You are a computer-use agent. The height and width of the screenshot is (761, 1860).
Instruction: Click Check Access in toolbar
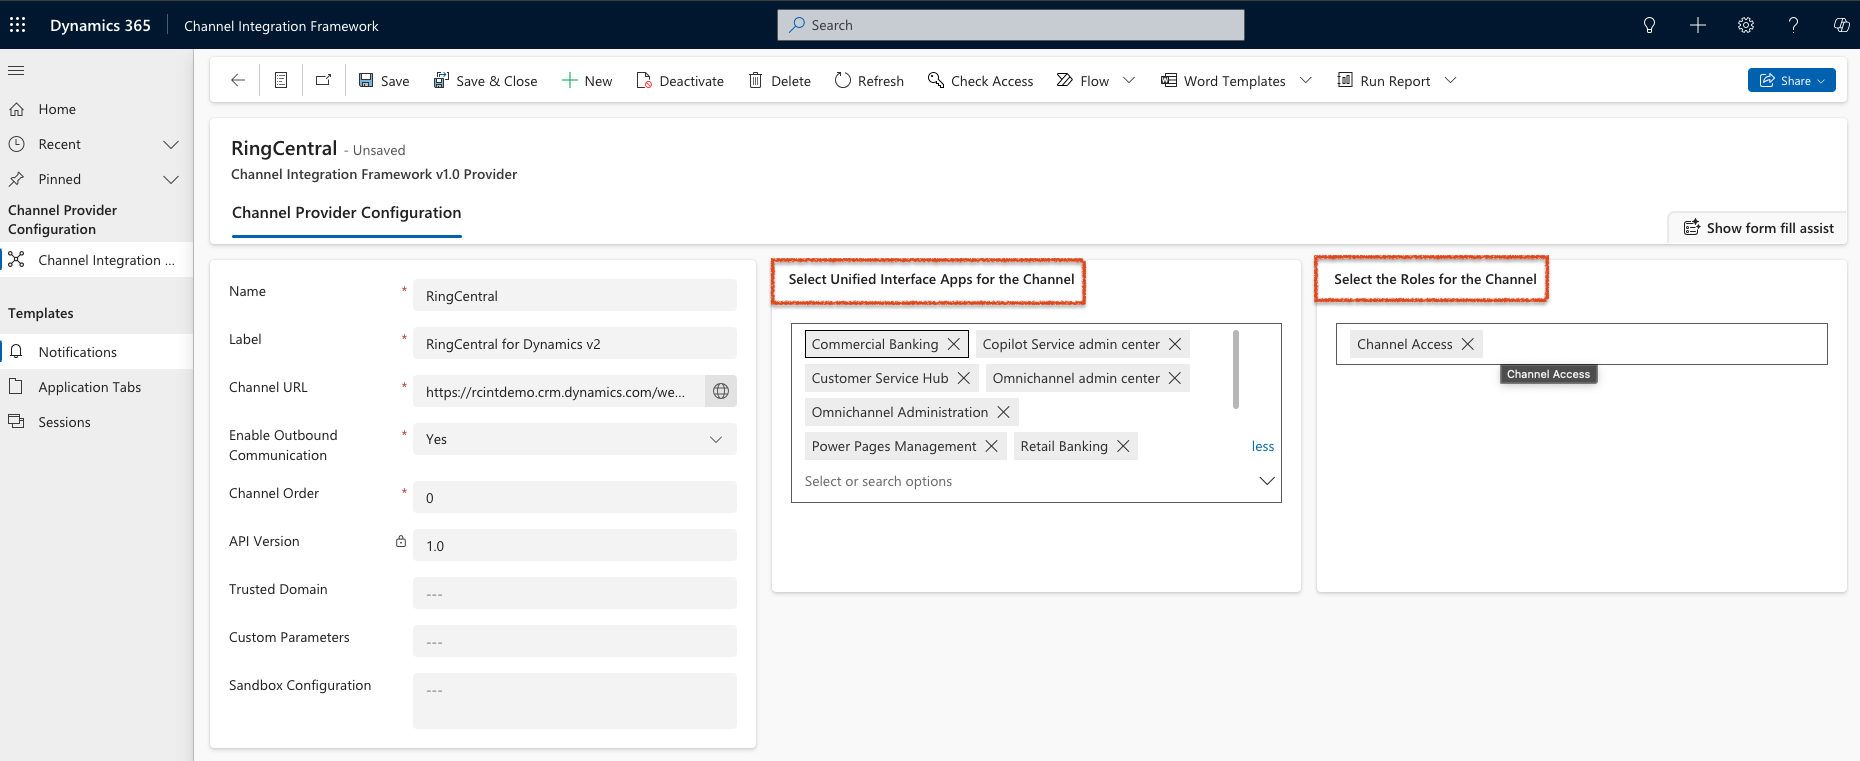click(980, 81)
